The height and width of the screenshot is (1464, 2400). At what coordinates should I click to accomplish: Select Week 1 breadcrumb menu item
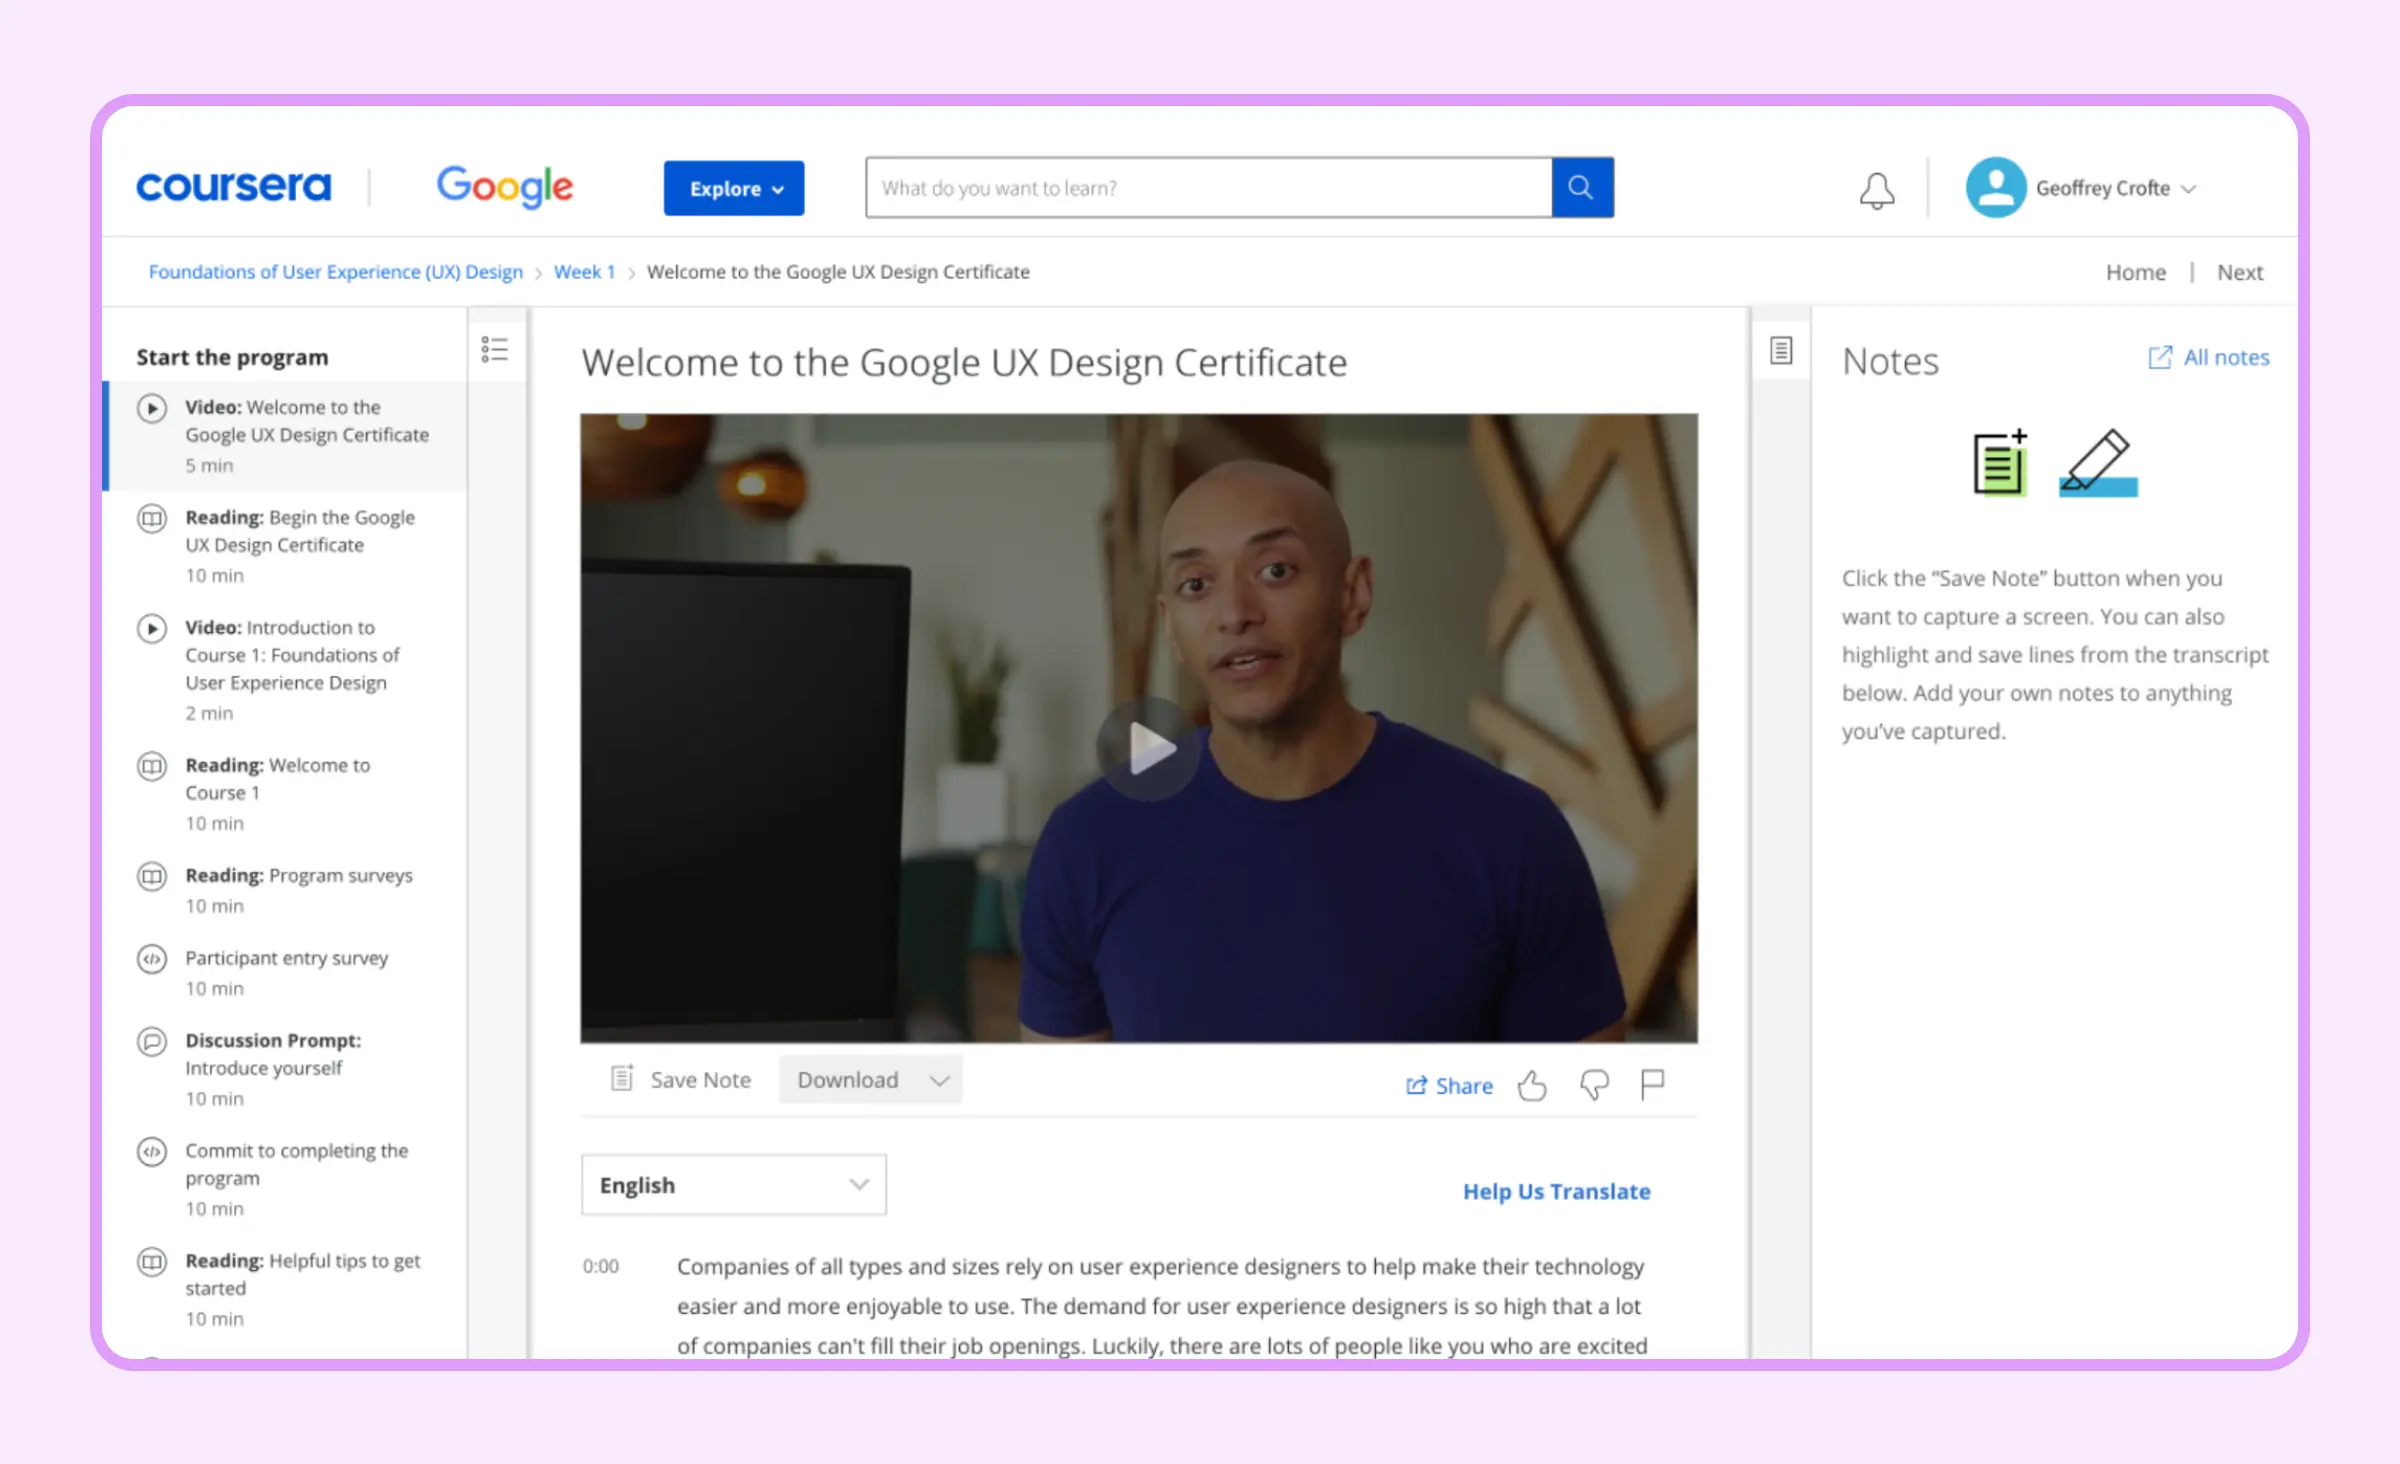pos(583,271)
